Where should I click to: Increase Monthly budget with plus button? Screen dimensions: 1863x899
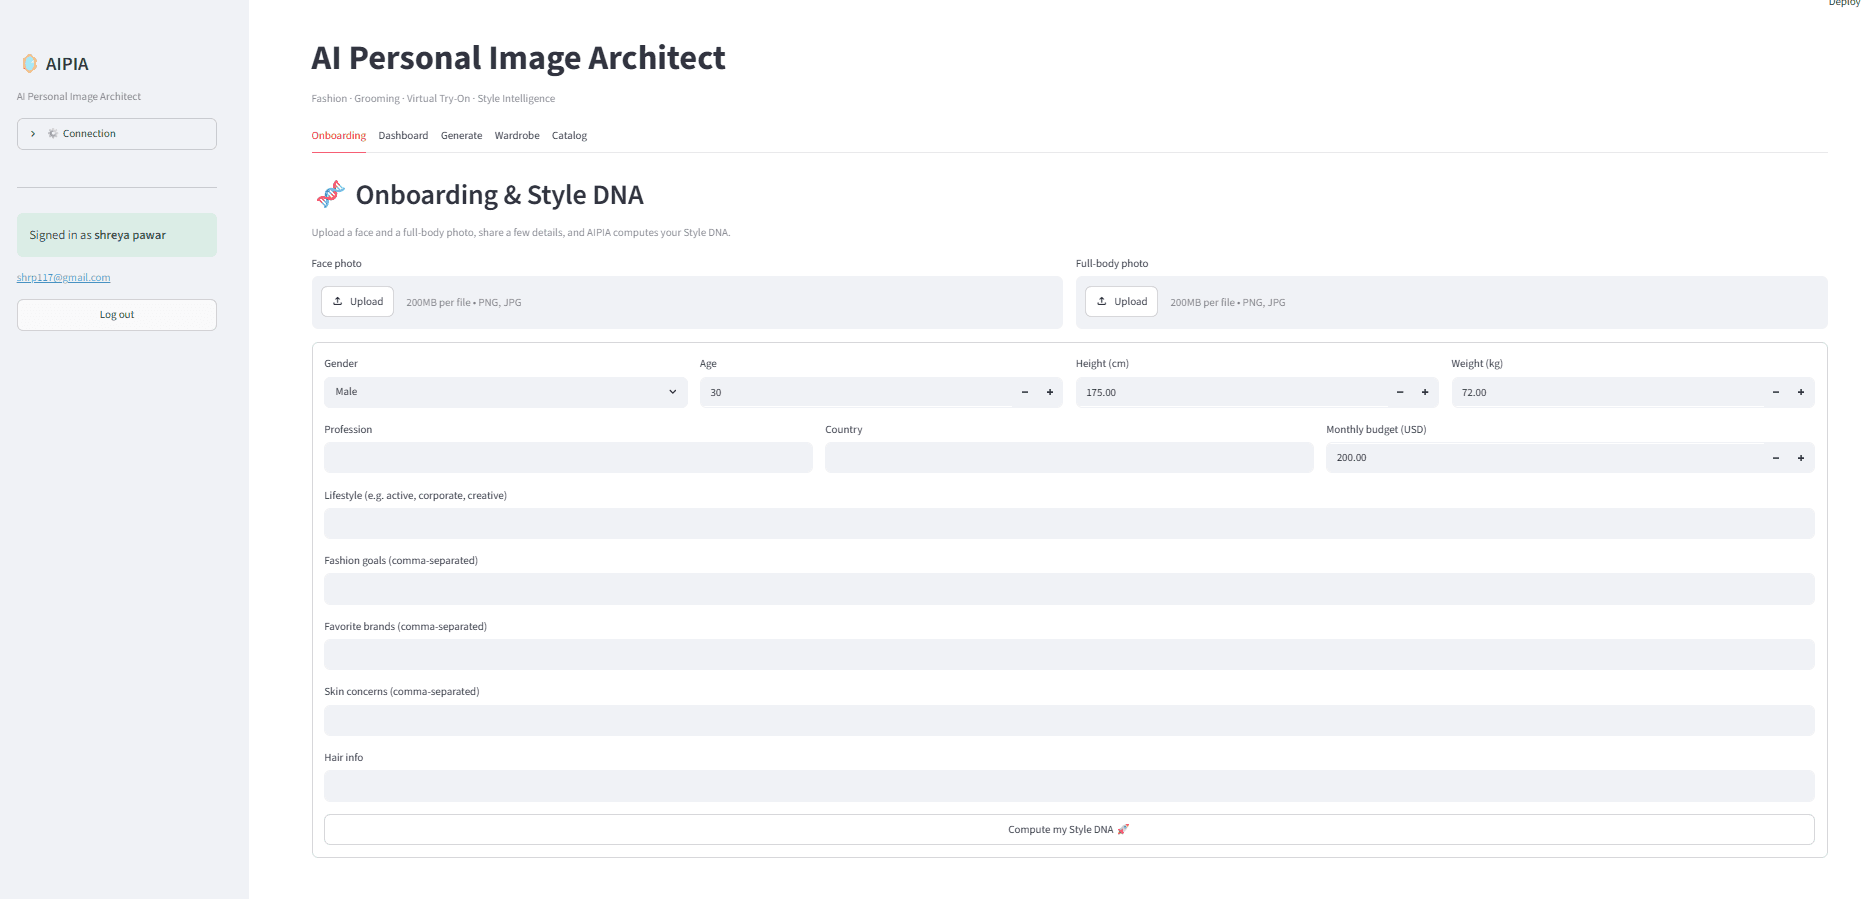pos(1801,458)
